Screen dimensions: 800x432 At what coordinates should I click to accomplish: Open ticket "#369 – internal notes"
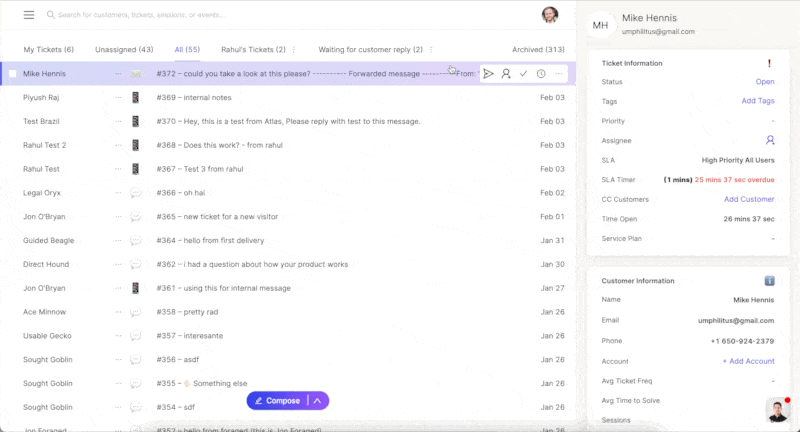(194, 97)
